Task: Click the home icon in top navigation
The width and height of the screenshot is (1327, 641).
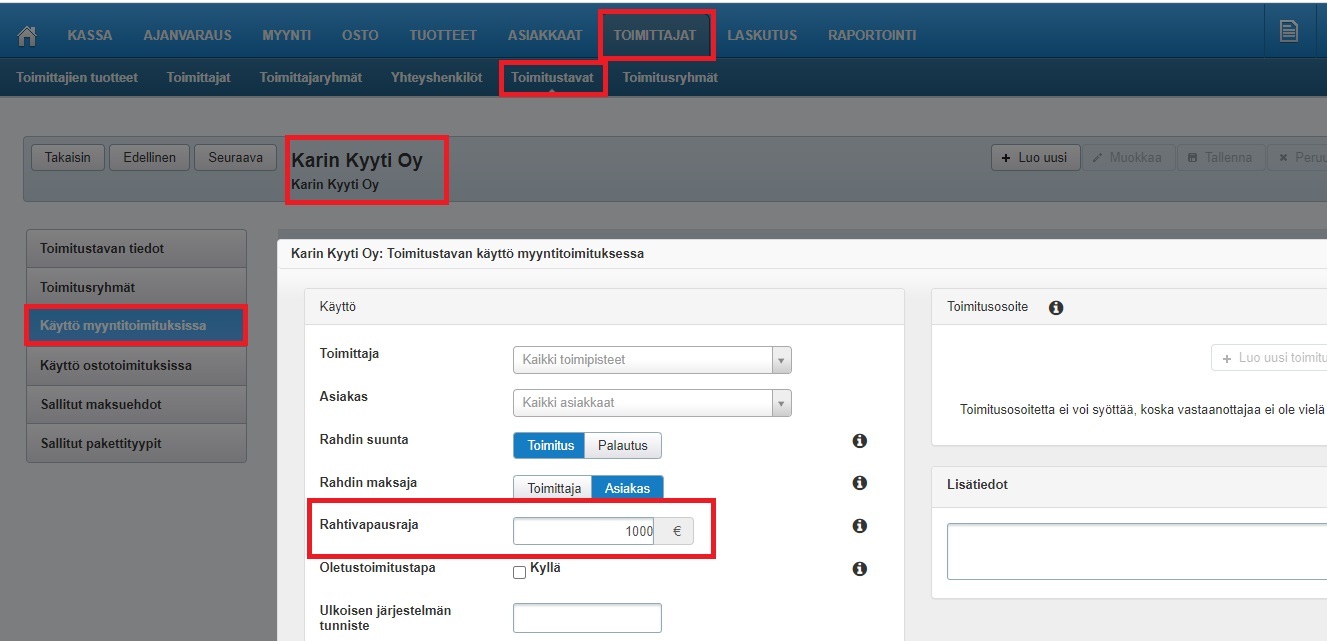Action: (28, 35)
